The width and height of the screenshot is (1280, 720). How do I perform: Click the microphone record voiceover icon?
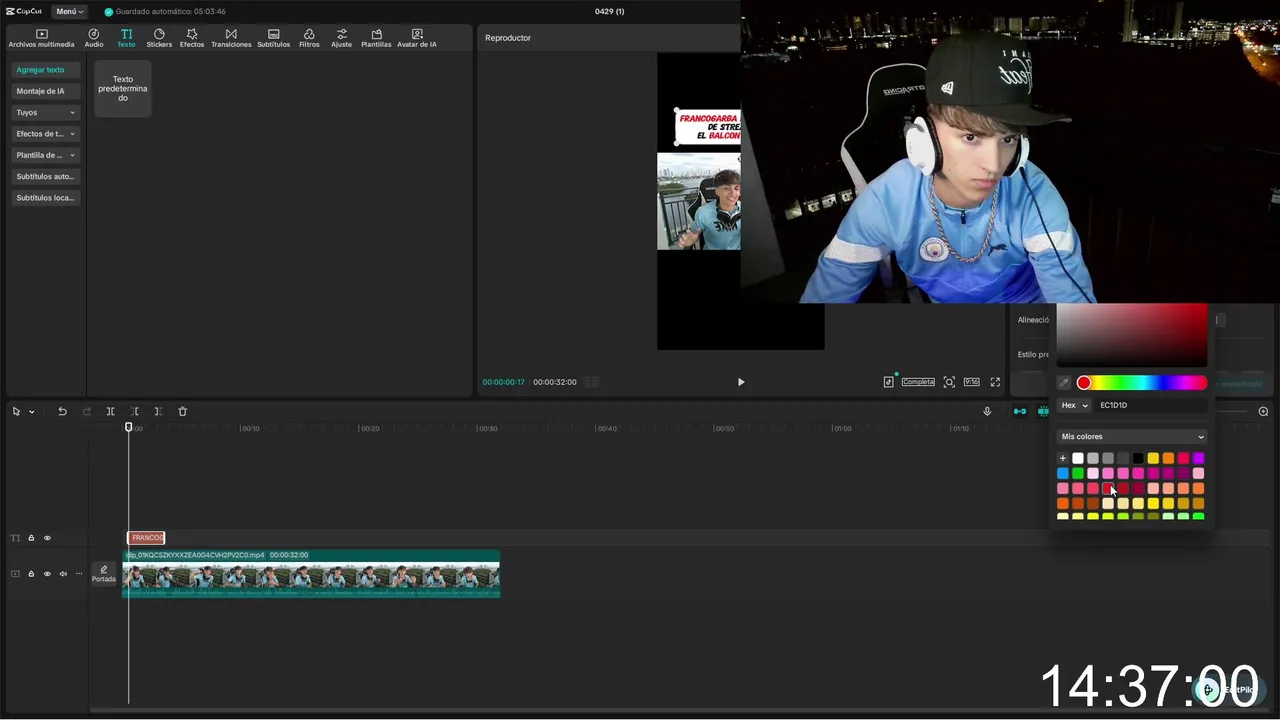987,412
